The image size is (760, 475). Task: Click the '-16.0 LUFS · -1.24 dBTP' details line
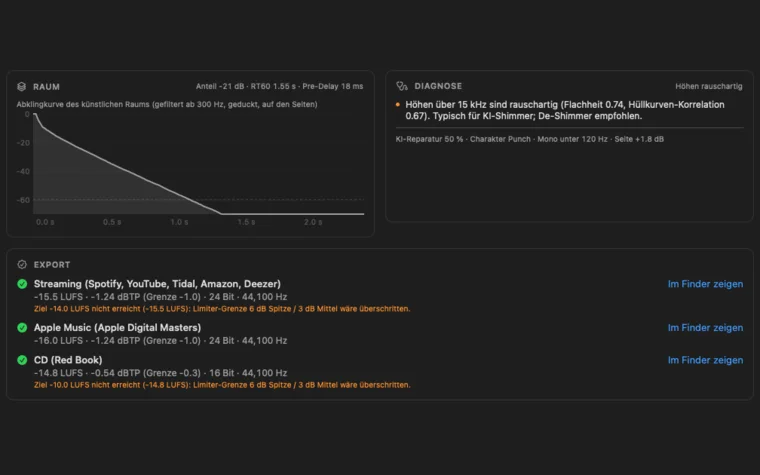click(x=160, y=341)
